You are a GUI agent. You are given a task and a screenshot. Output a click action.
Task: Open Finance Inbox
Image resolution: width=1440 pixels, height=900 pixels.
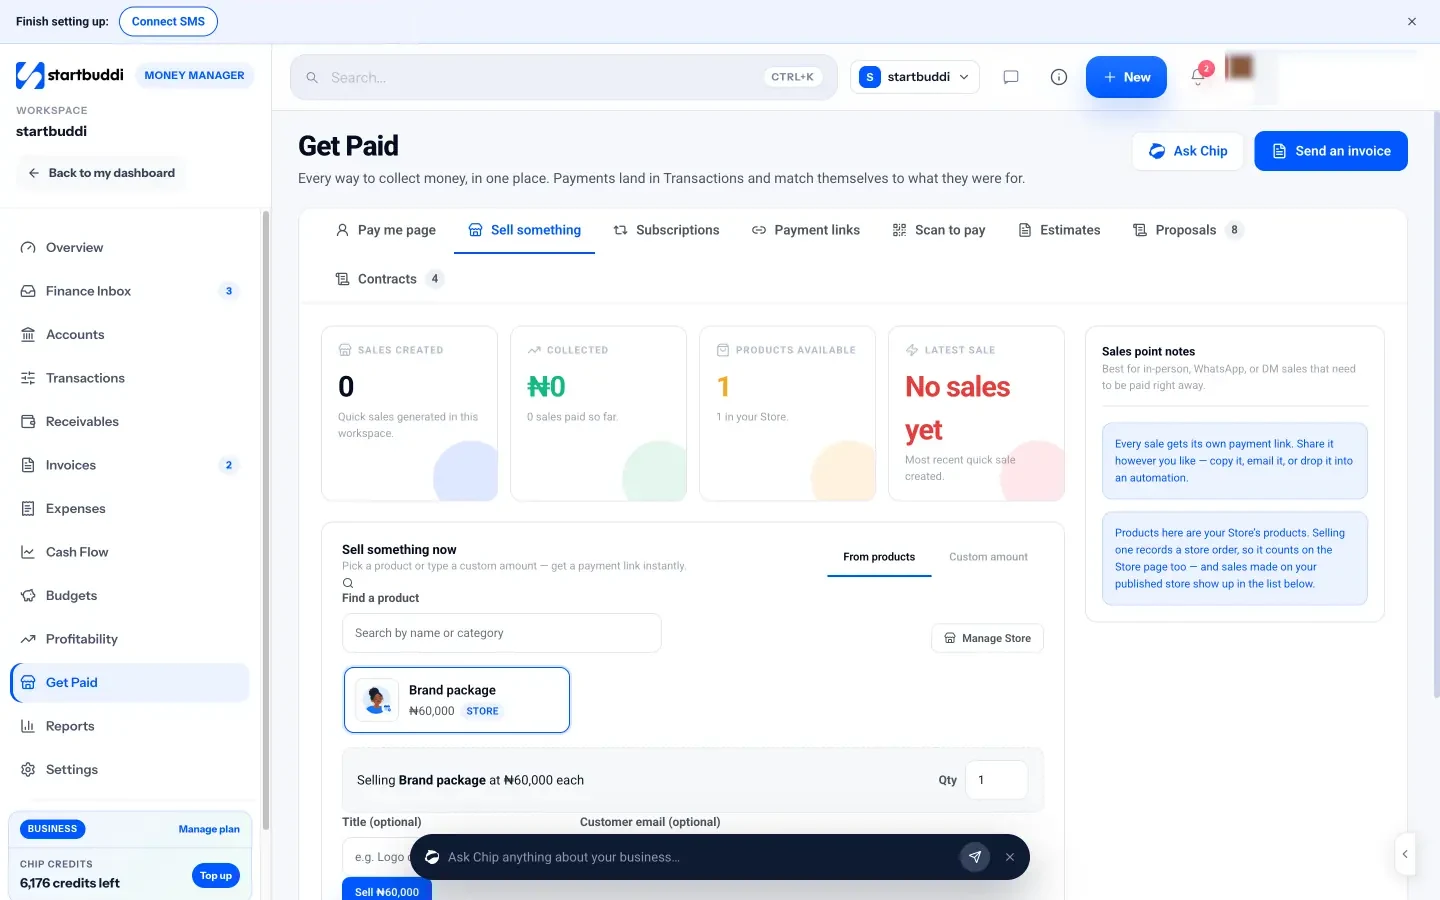tap(130, 291)
